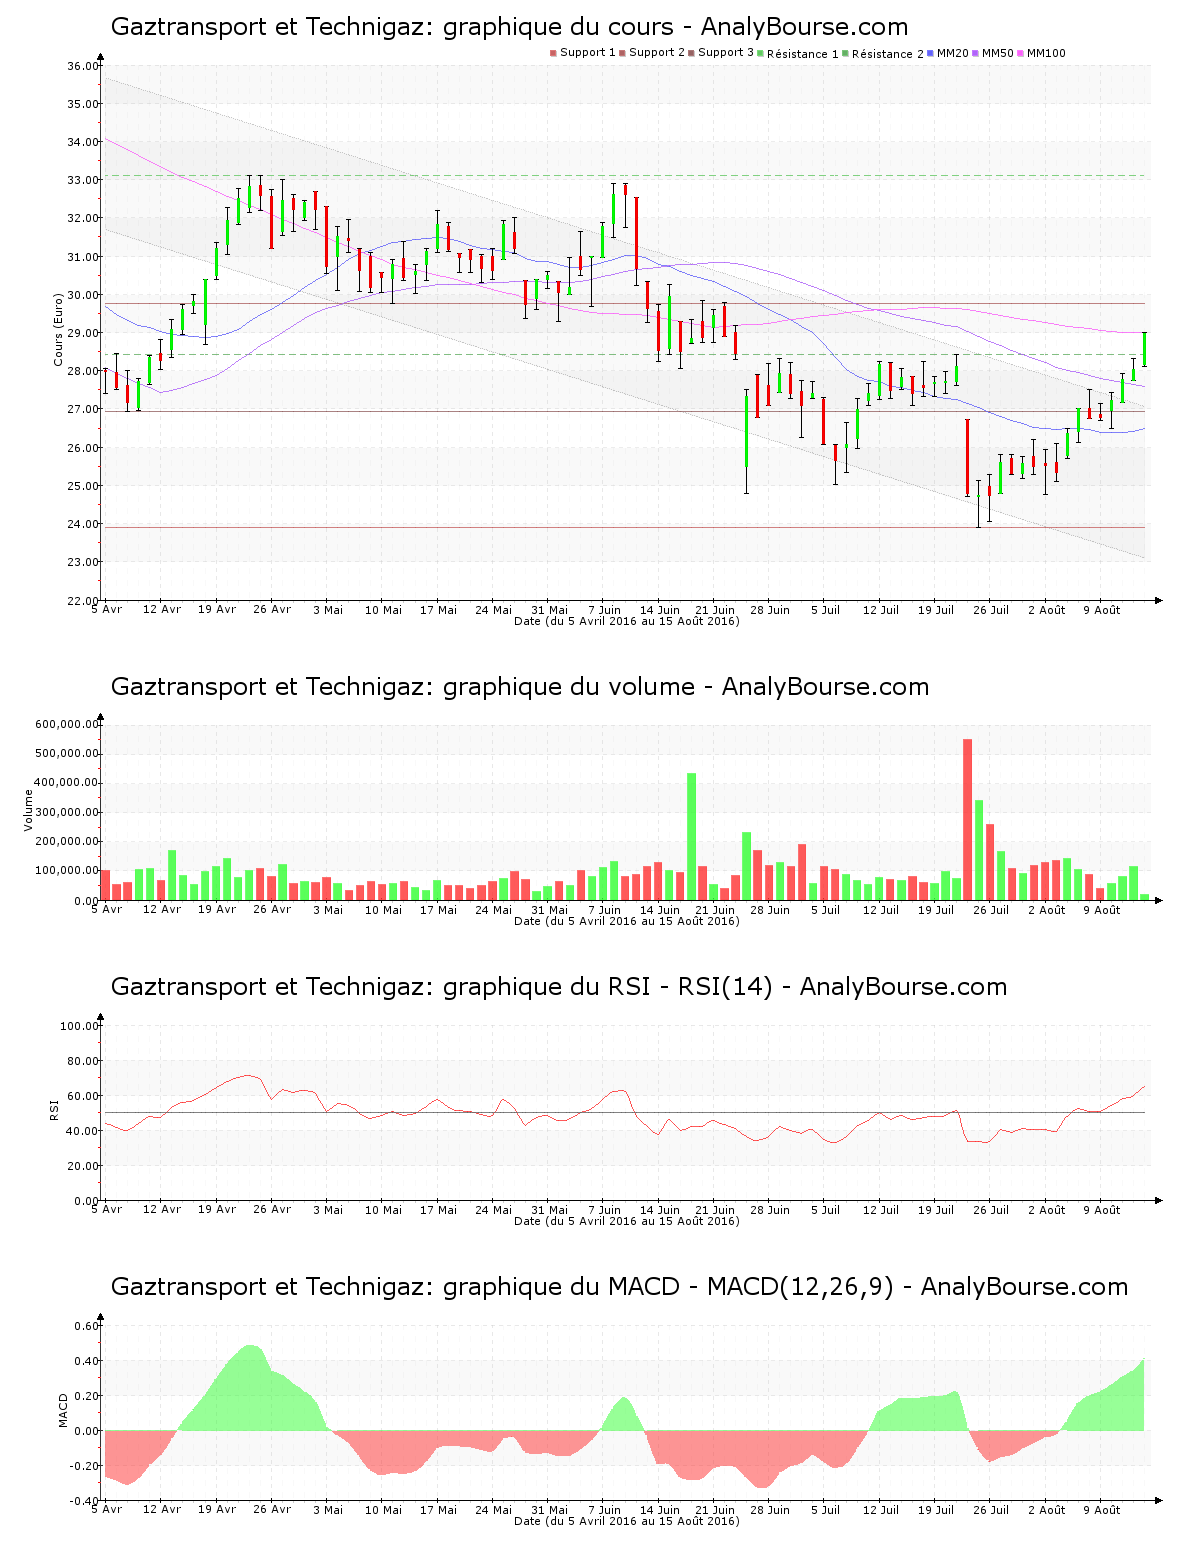This screenshot has height=1550, width=1200.
Task: Click the Support 1 red legend swatch
Action: click(x=553, y=53)
